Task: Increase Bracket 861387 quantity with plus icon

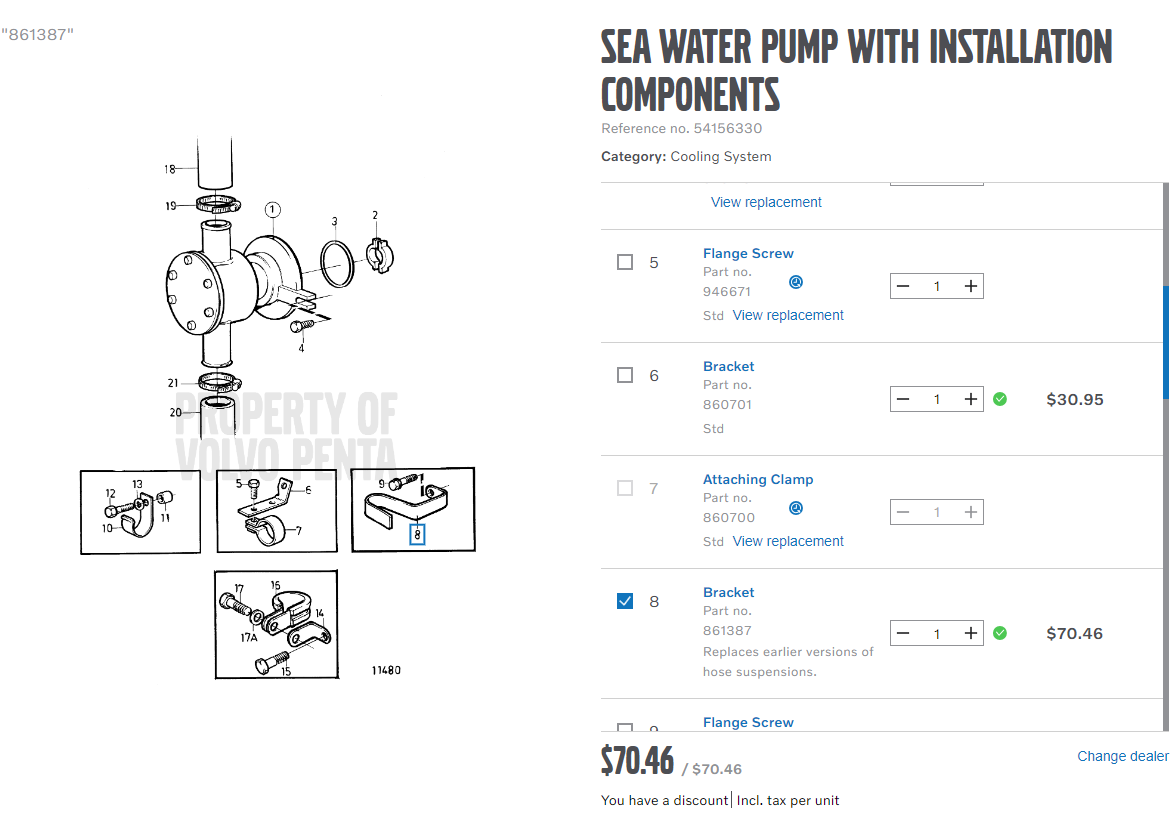Action: pyautogui.click(x=969, y=632)
